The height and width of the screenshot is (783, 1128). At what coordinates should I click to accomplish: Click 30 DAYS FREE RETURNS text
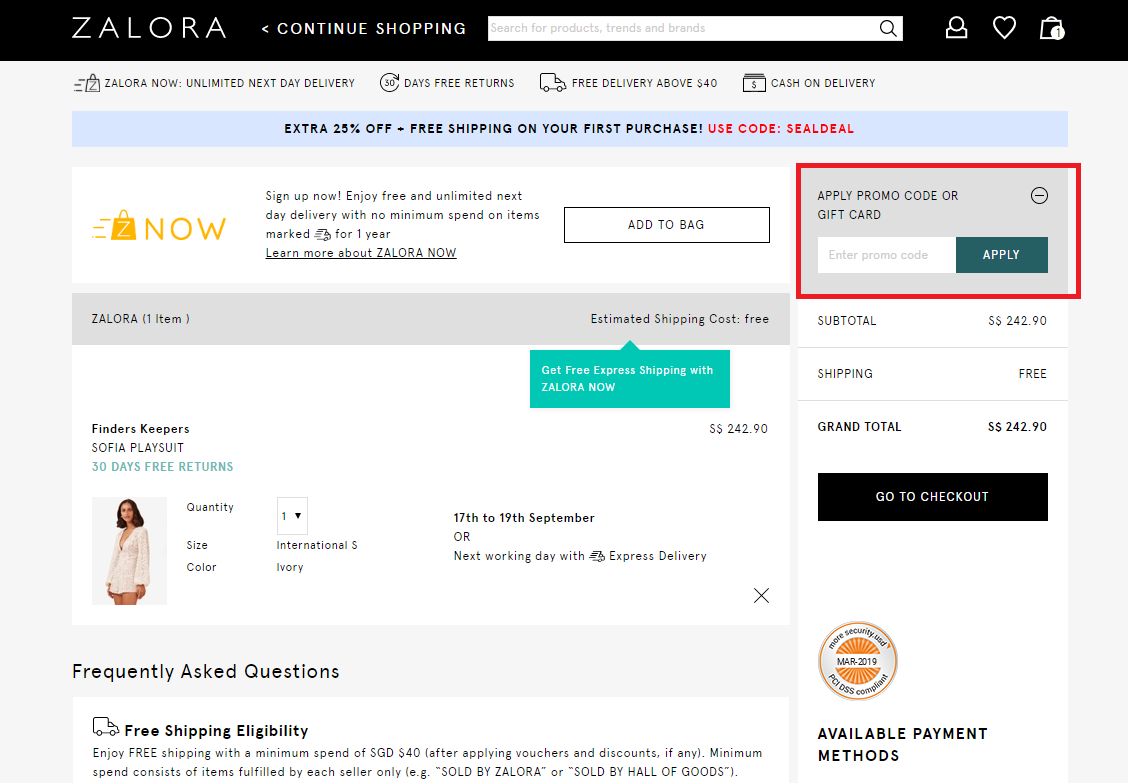point(163,466)
